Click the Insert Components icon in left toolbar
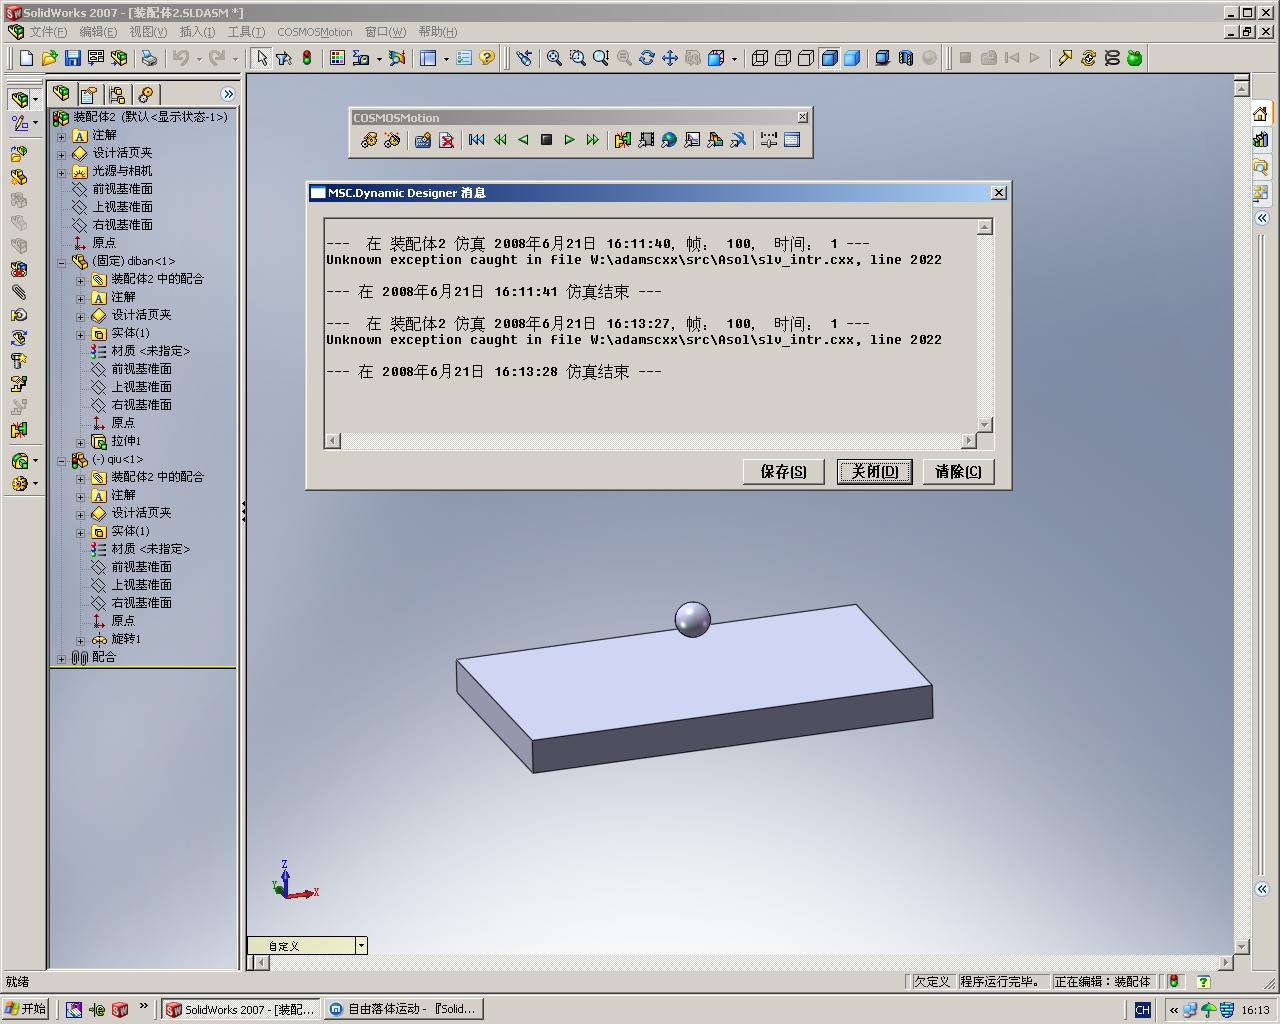The width and height of the screenshot is (1280, 1024). (19, 154)
